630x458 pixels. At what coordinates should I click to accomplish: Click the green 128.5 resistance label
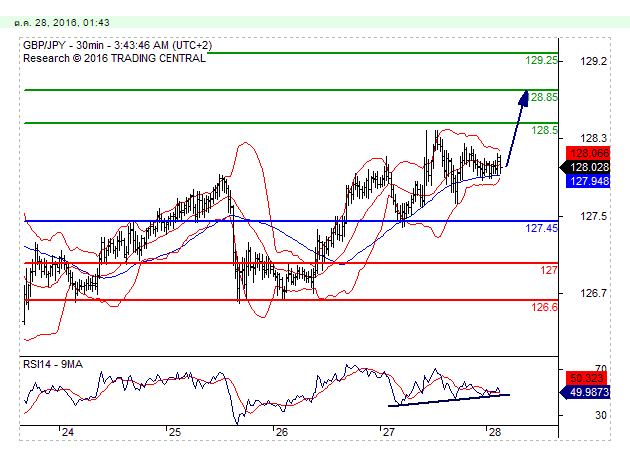pos(544,130)
